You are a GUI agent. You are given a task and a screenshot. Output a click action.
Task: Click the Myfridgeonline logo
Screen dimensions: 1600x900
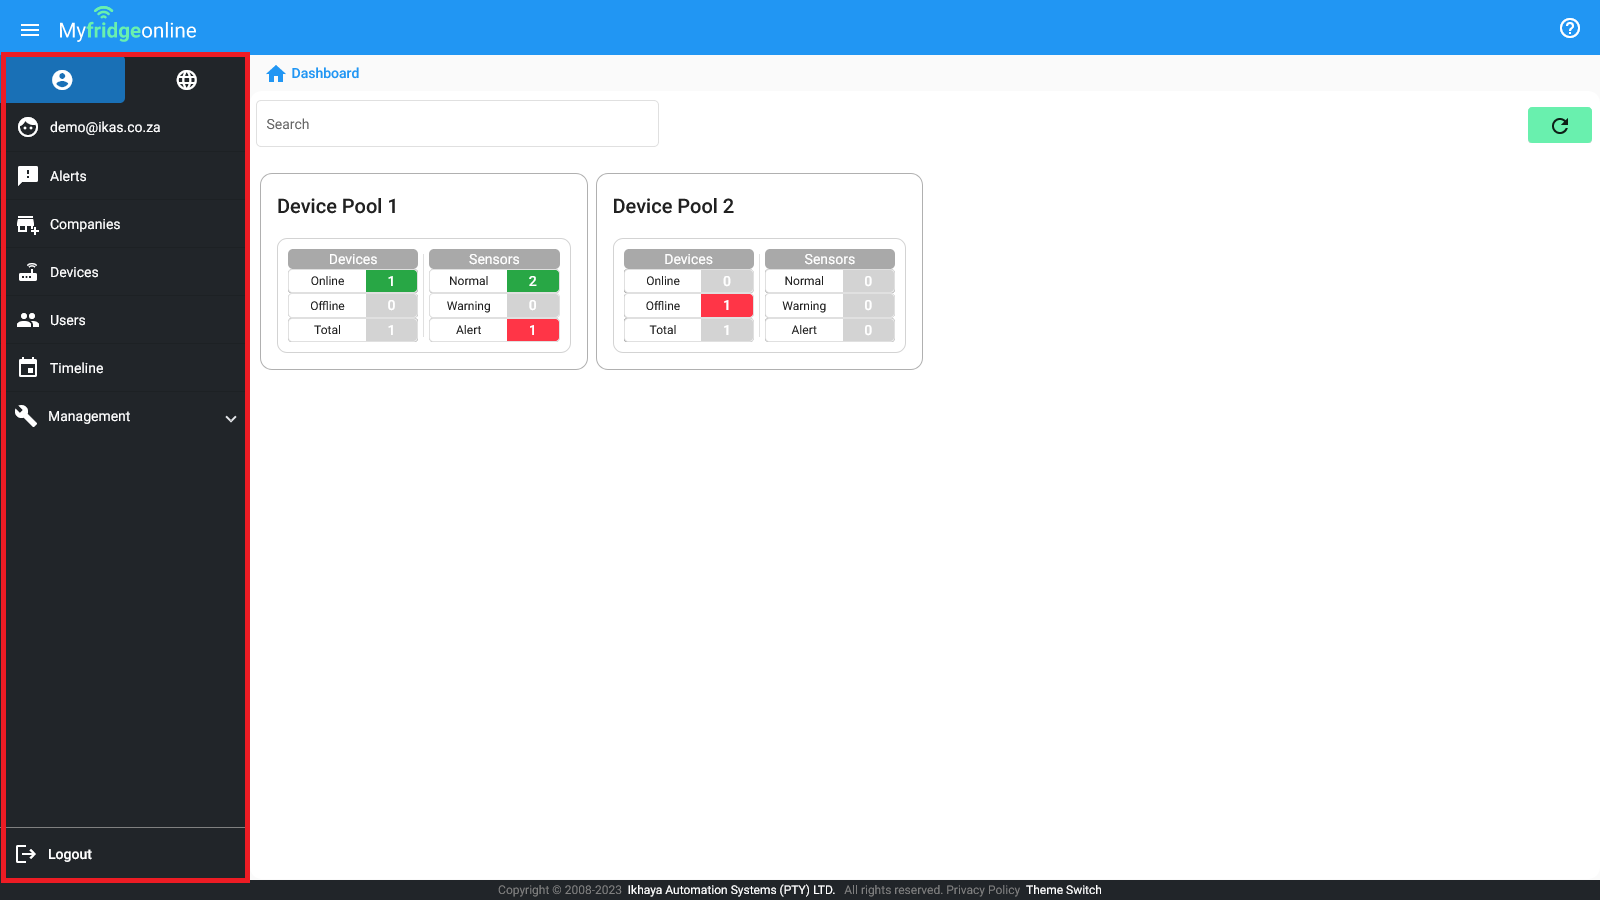point(127,26)
